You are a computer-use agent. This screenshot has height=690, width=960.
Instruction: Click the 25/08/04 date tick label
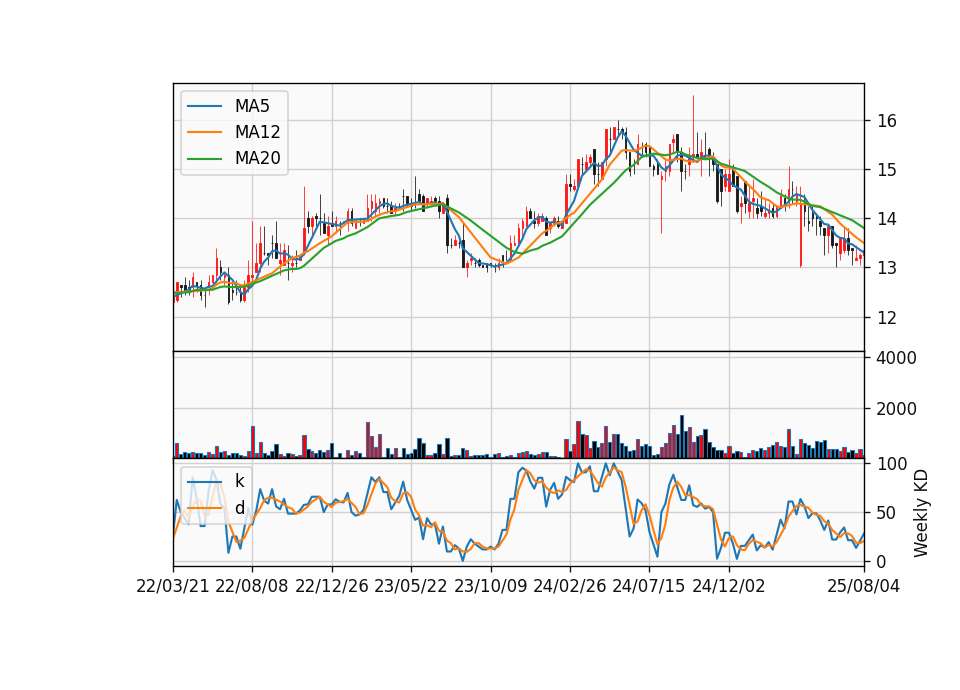tap(864, 586)
